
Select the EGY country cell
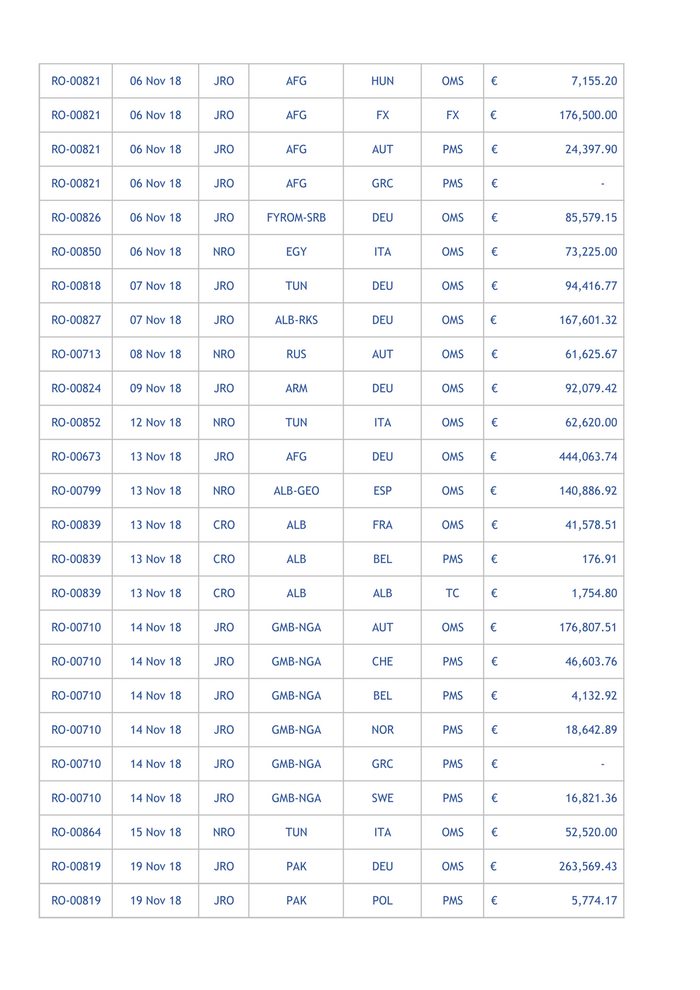[x=296, y=251]
